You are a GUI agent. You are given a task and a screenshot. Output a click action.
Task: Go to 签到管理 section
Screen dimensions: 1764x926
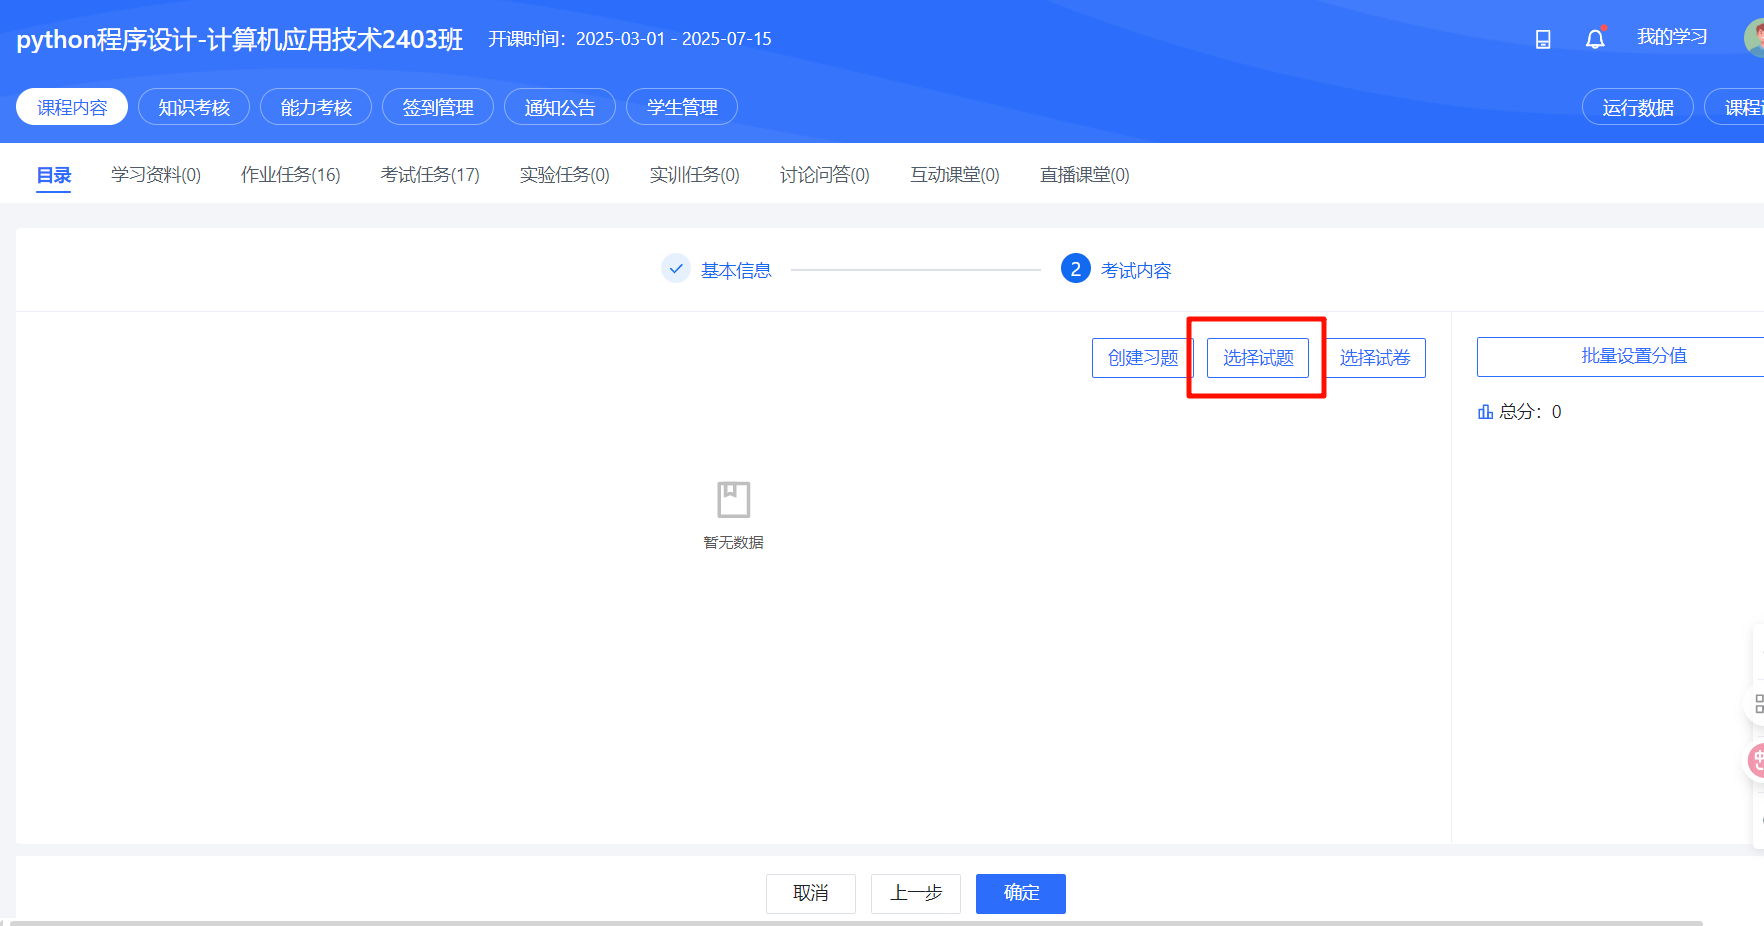[438, 107]
